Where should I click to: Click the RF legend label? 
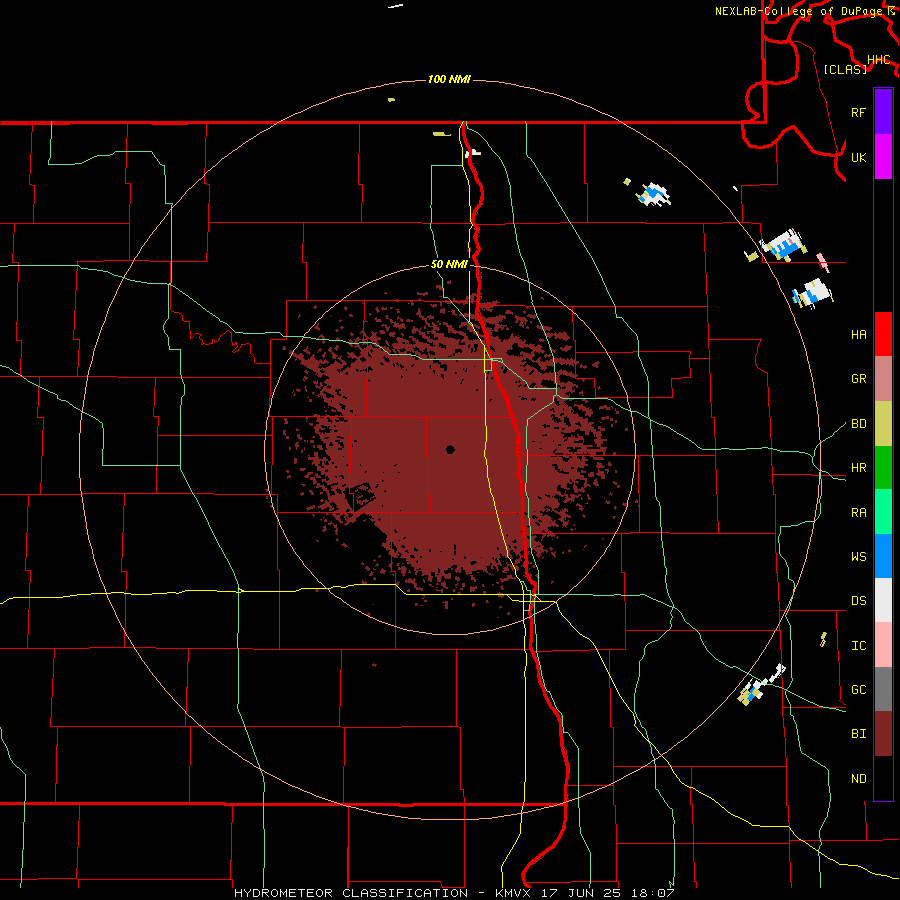(858, 112)
